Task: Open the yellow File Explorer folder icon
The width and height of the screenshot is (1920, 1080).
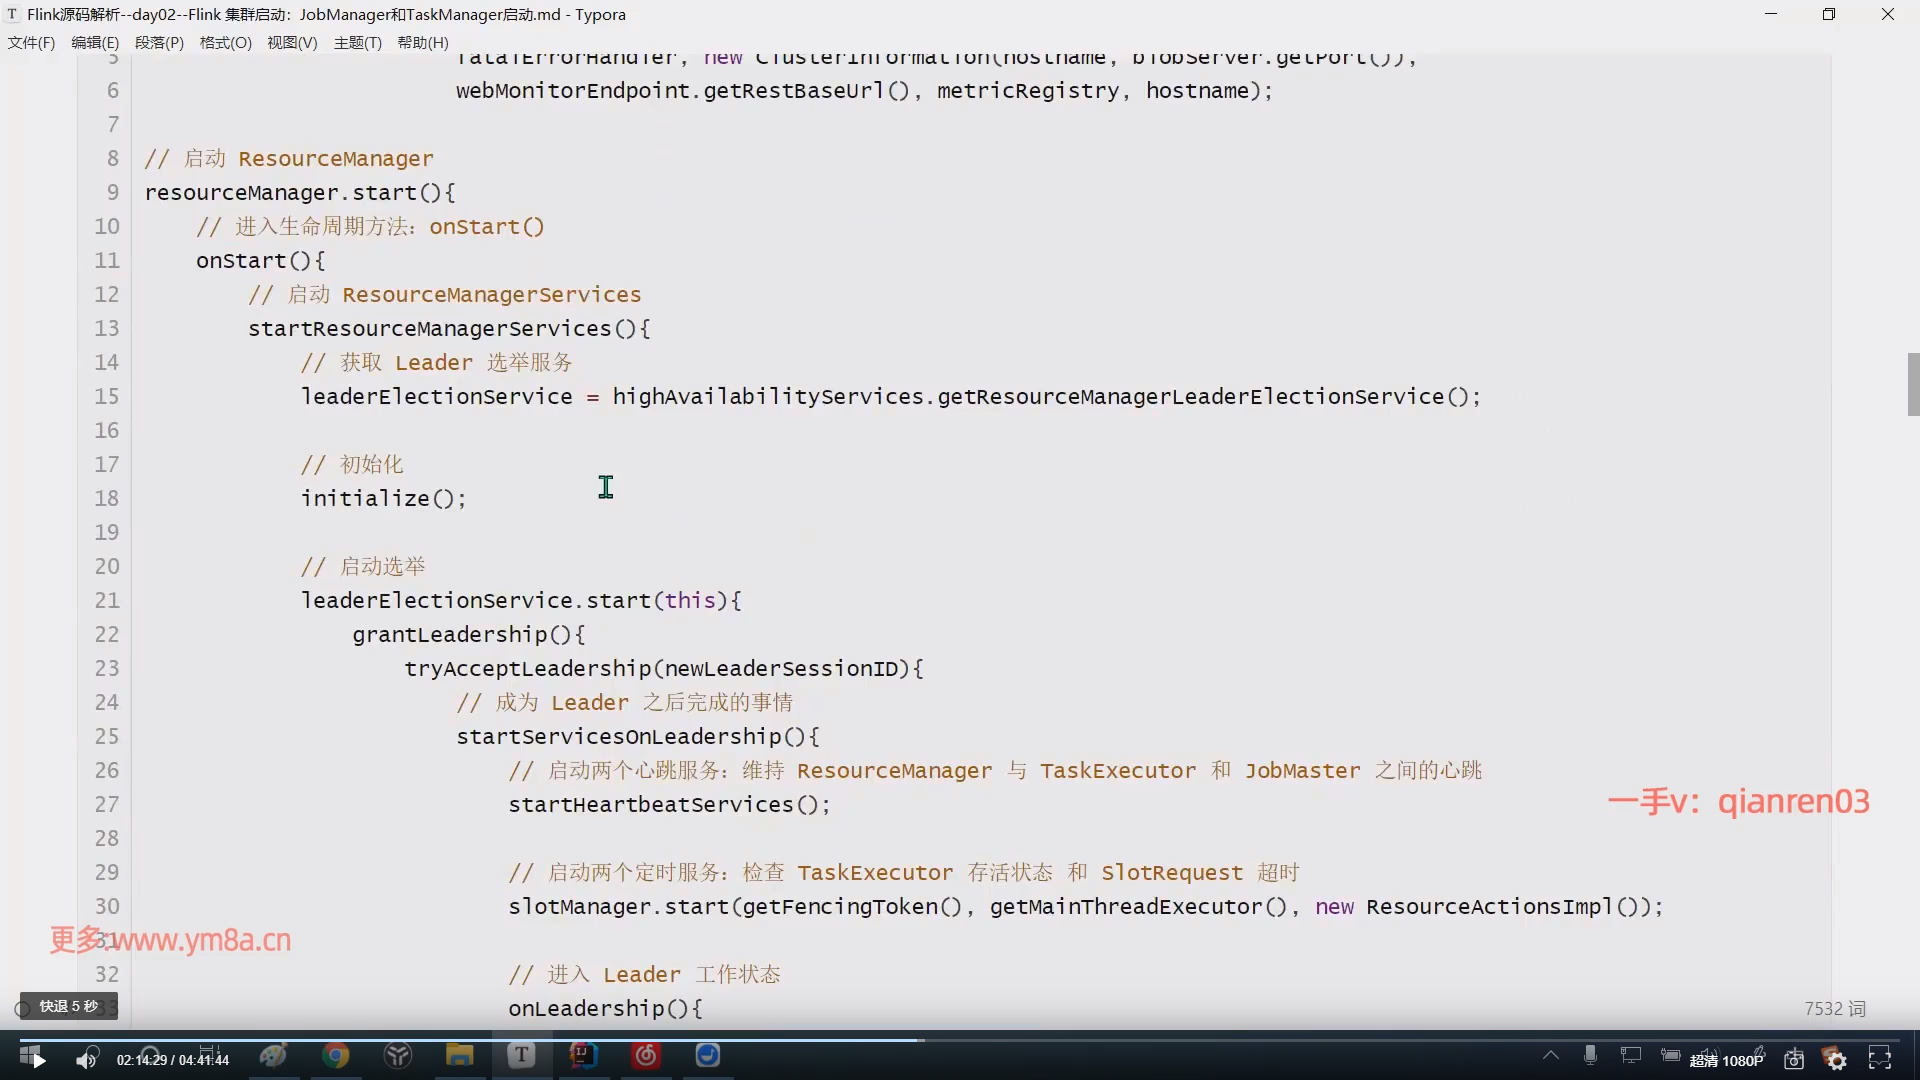Action: pyautogui.click(x=459, y=1055)
